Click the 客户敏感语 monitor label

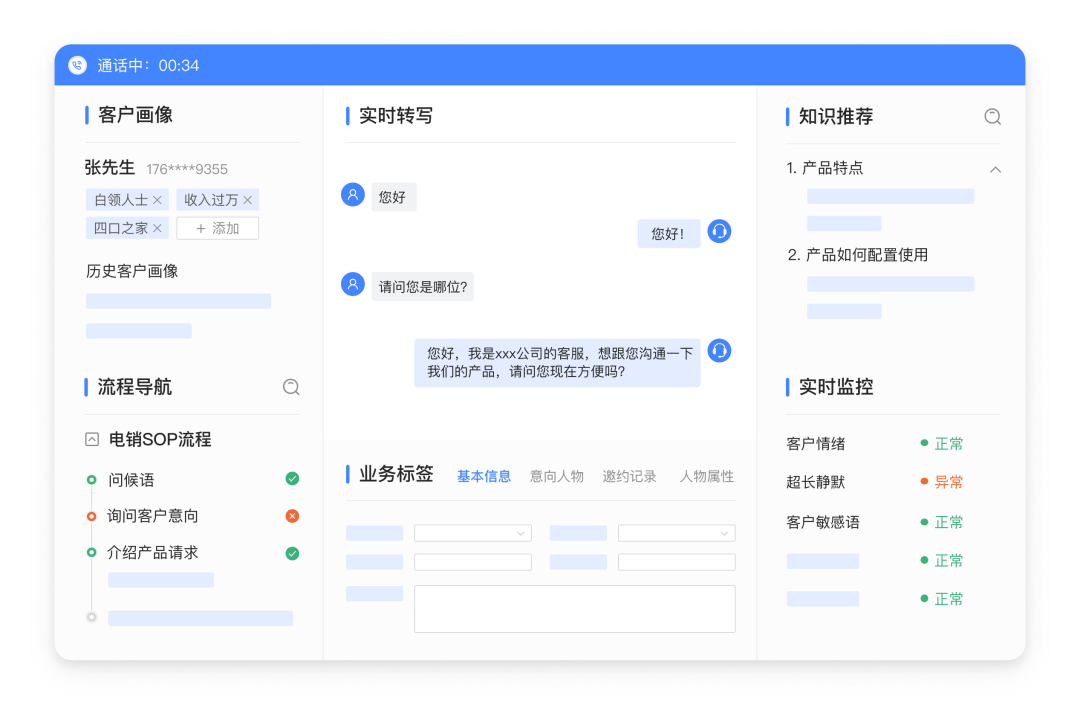pyautogui.click(x=823, y=523)
